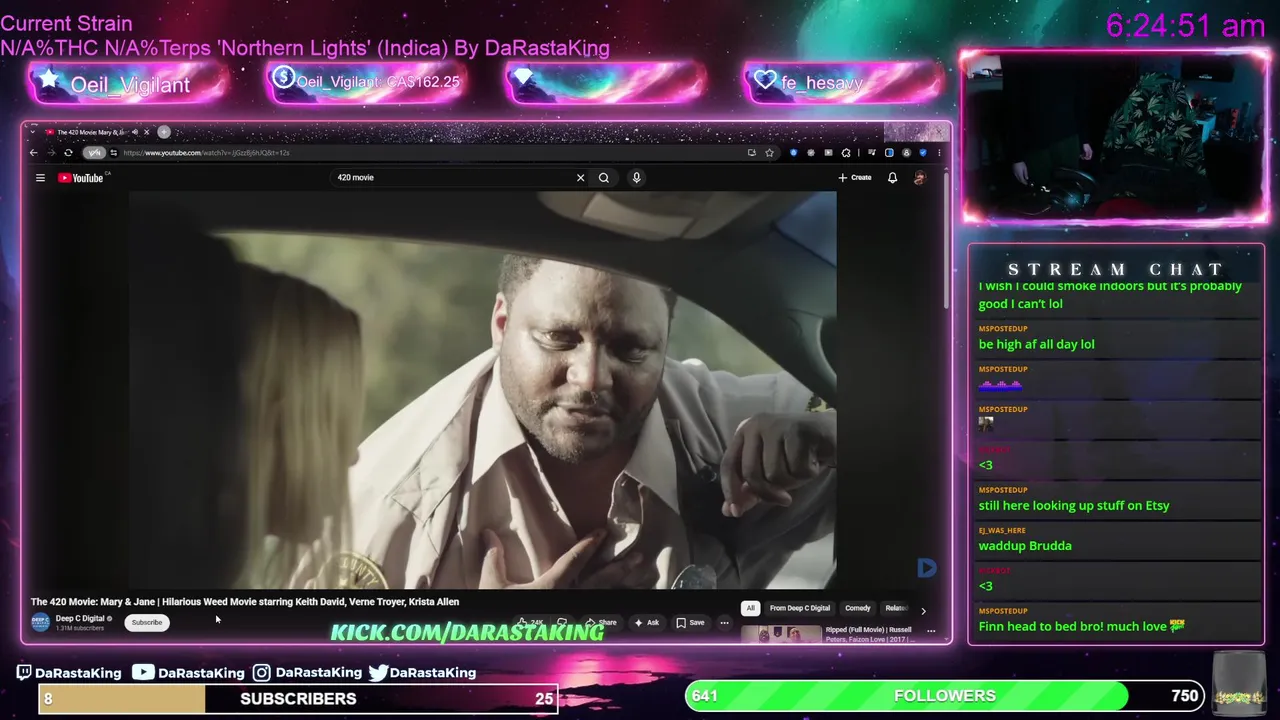Image resolution: width=1280 pixels, height=720 pixels.
Task: Show more filter chips with right chevron
Action: (923, 609)
